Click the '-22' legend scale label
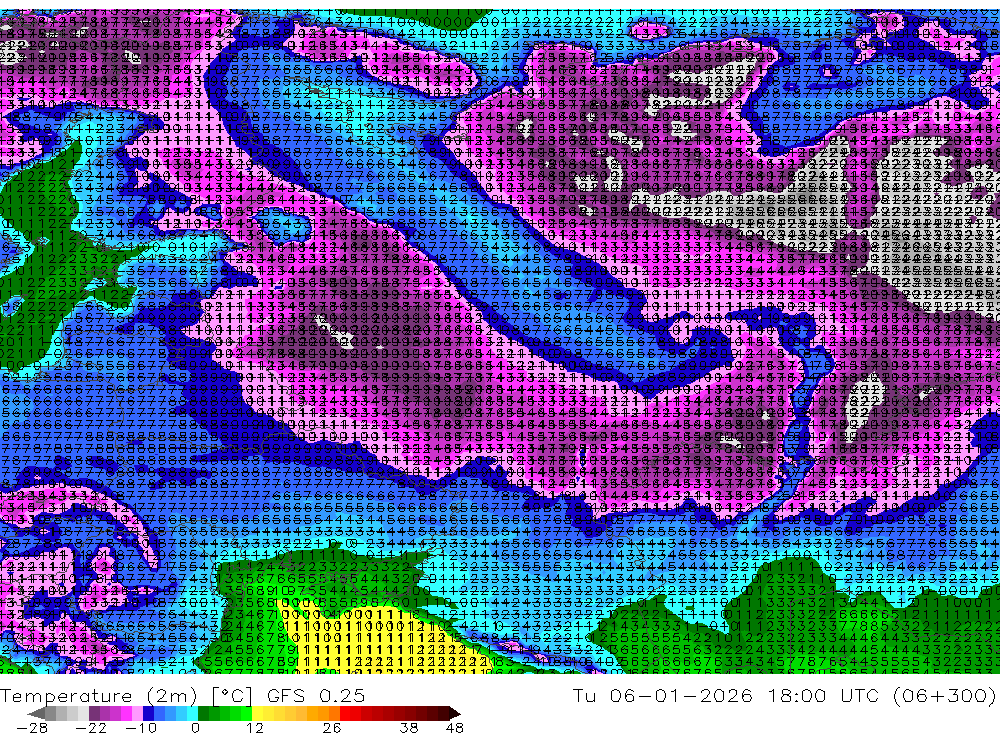The height and width of the screenshot is (733, 1000). (x=91, y=728)
